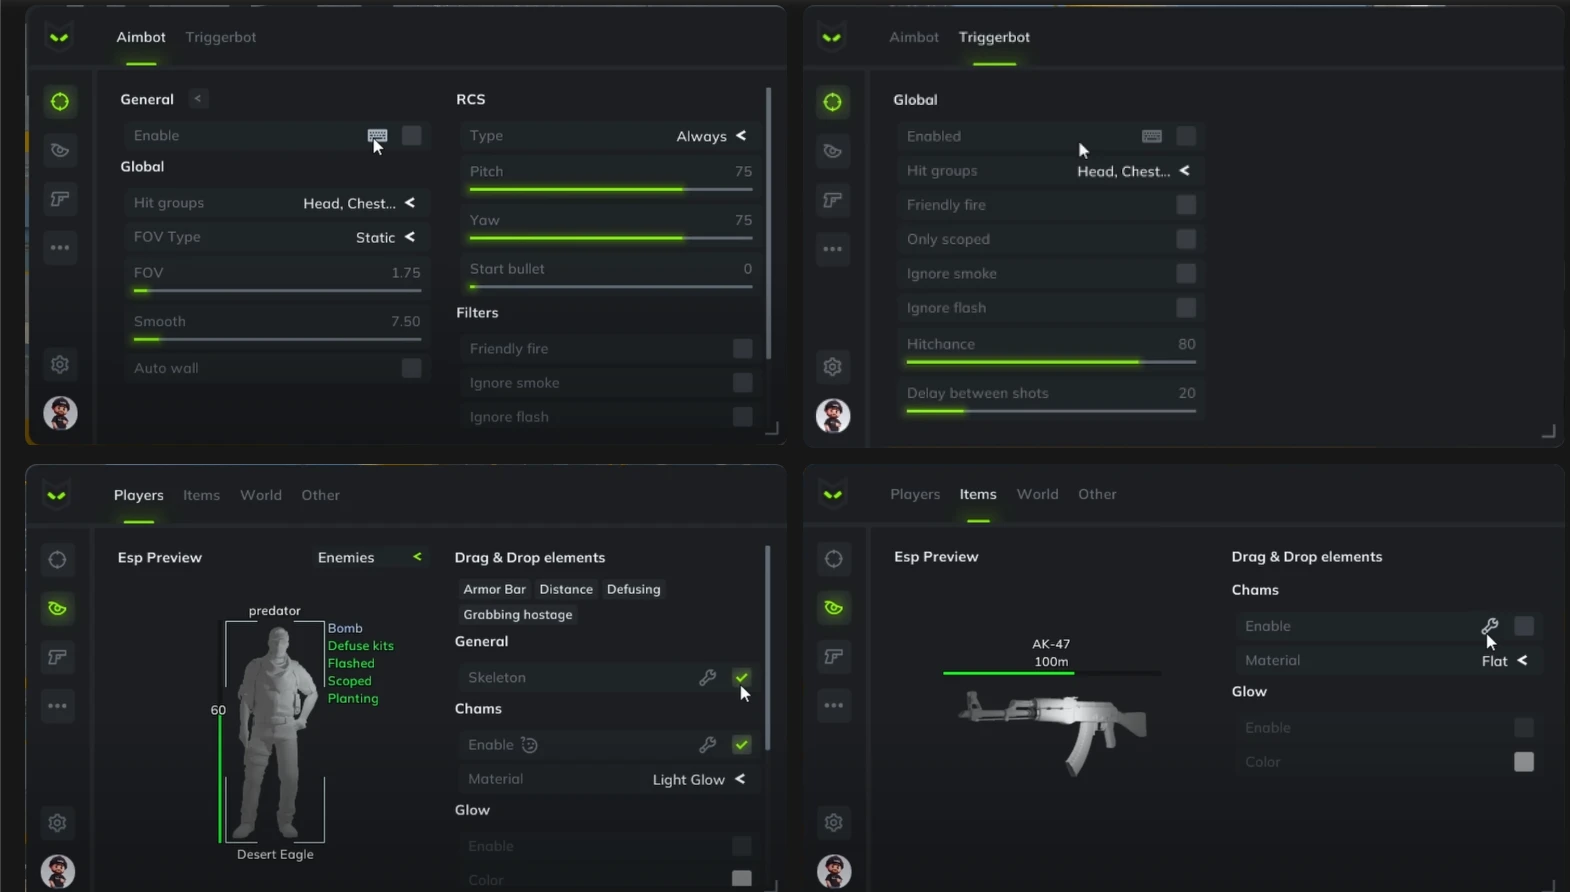Screen dimensions: 1570x892
Task: Toggle the Auto wall checkbox
Action: tap(411, 368)
